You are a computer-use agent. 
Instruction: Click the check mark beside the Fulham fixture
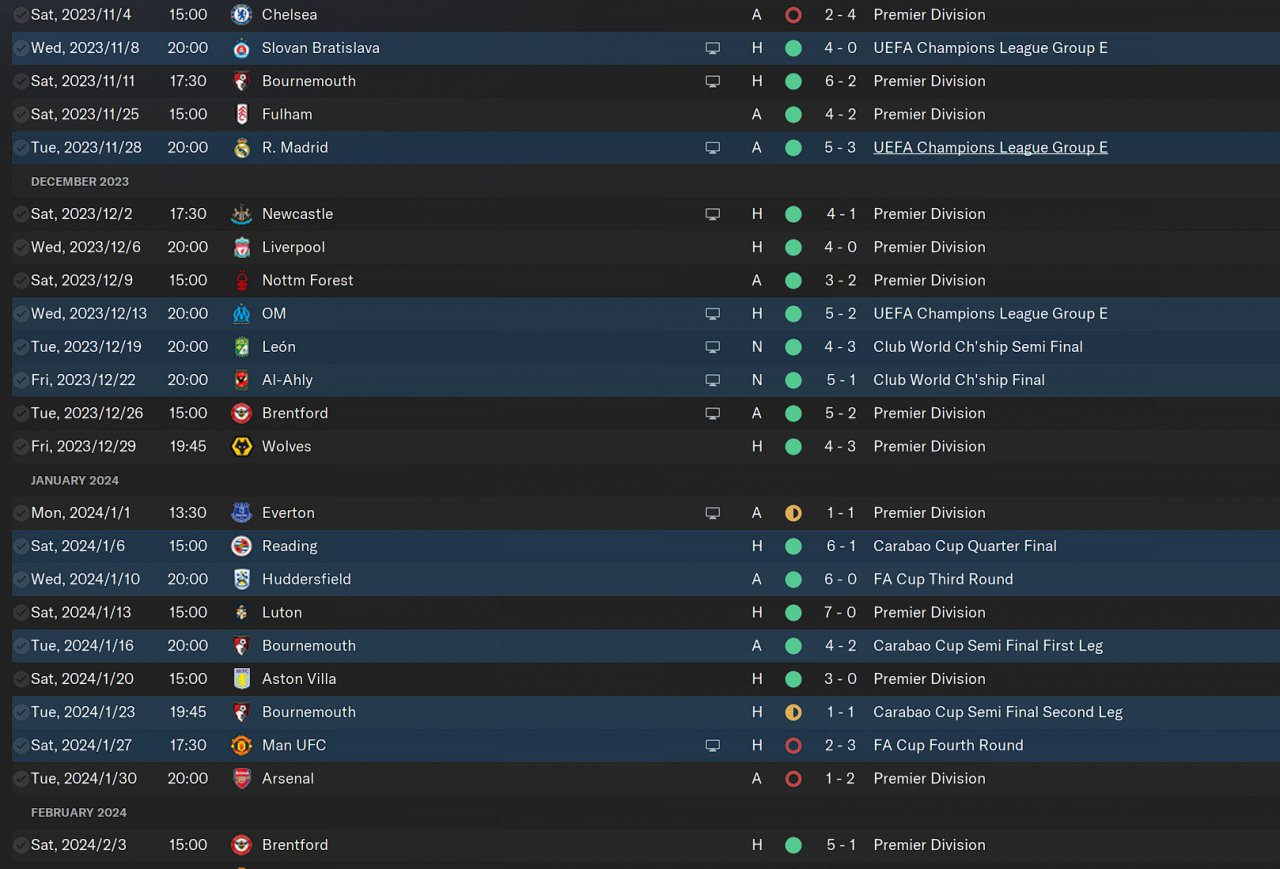[20, 114]
